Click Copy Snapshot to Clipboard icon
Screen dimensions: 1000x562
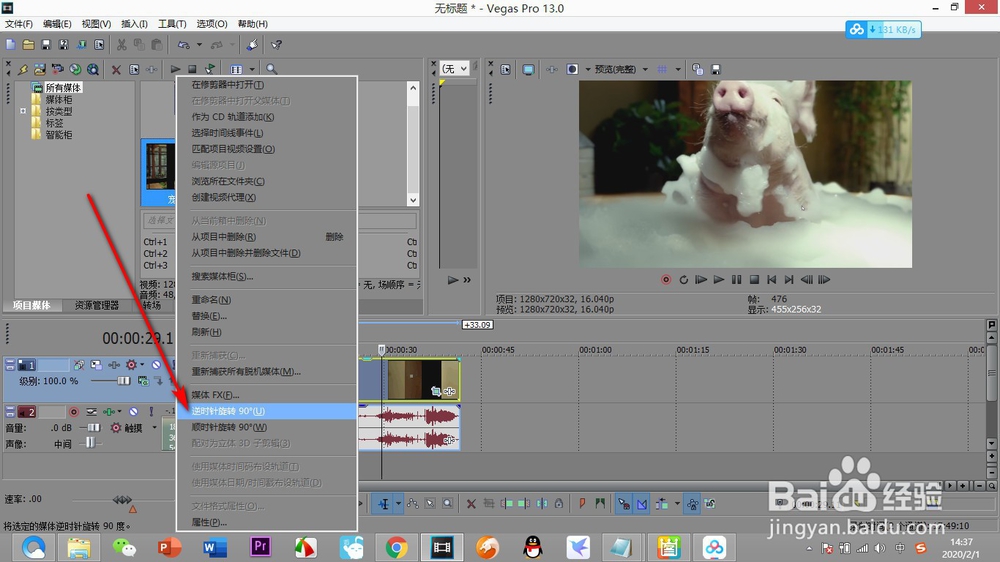(x=698, y=69)
